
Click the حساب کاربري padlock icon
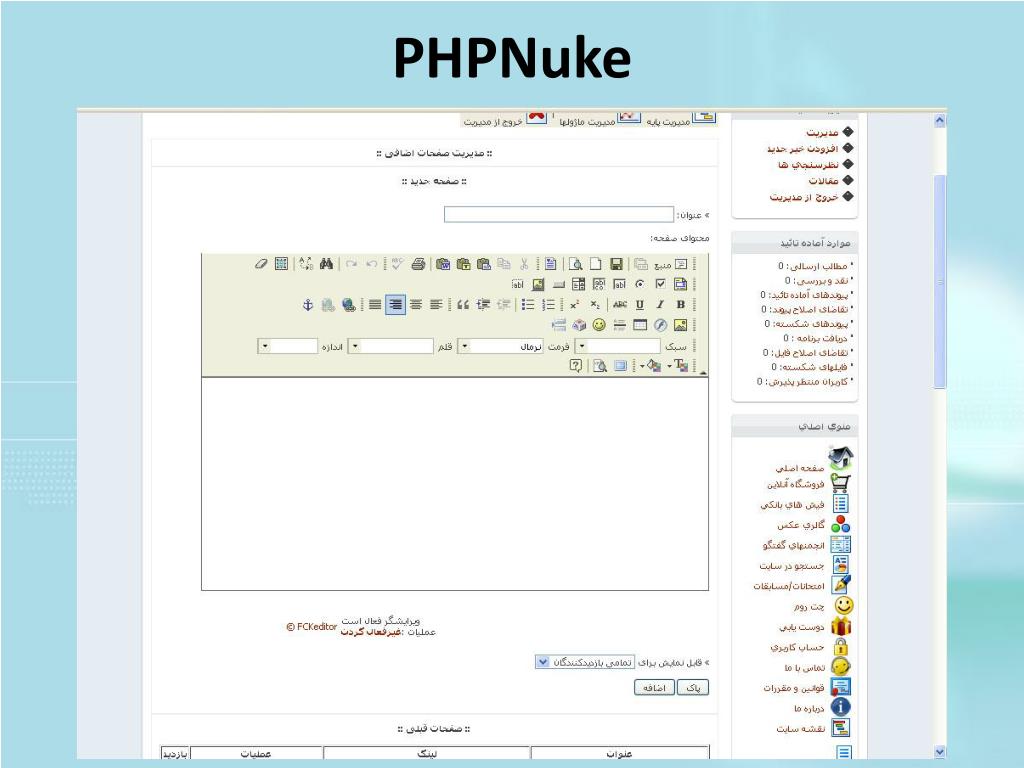coord(841,647)
